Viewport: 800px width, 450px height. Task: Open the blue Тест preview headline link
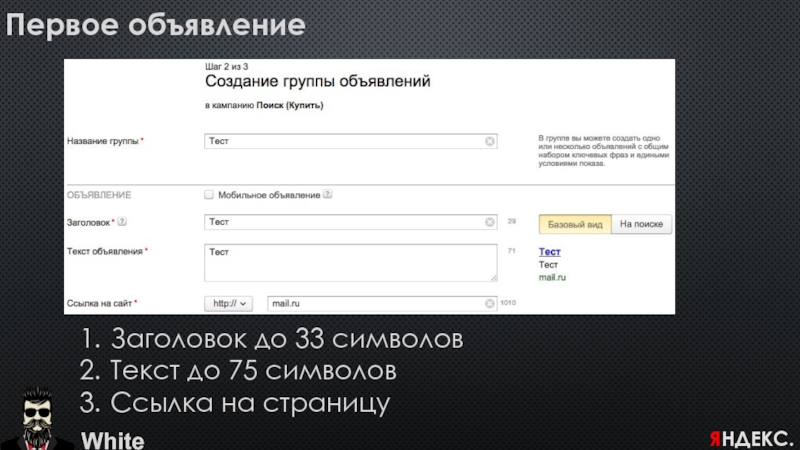(x=549, y=252)
